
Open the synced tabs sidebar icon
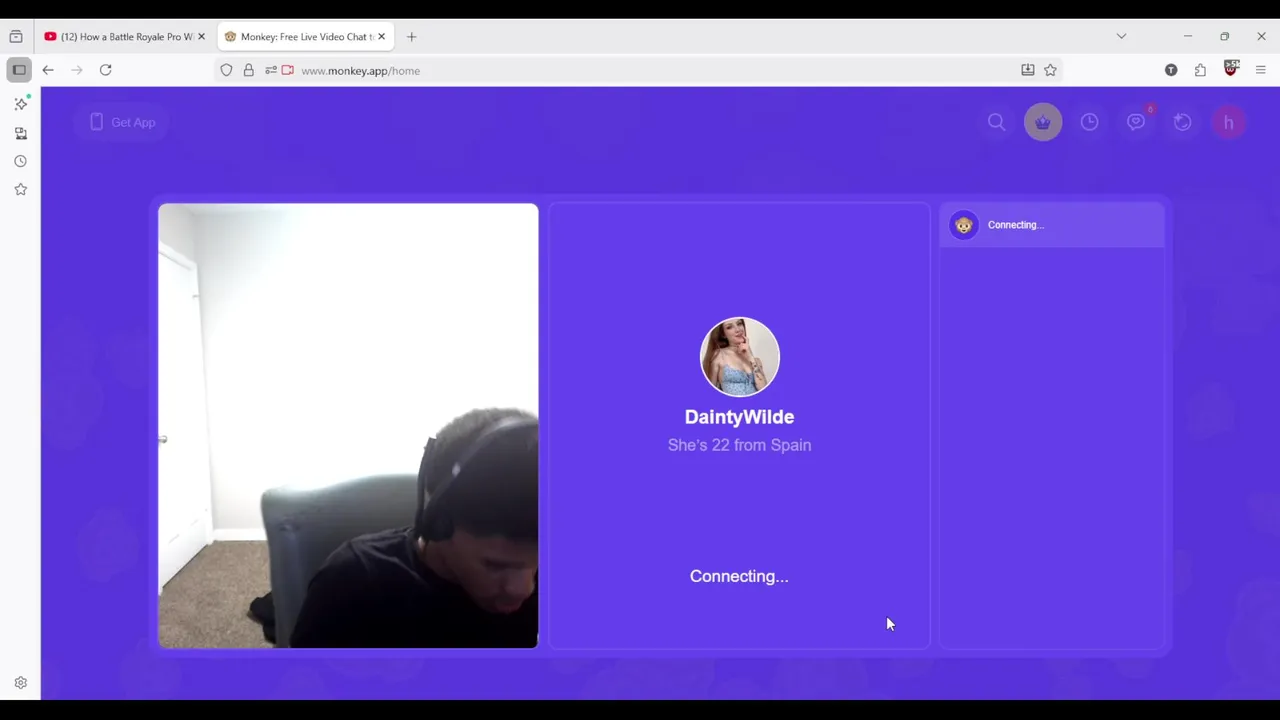click(21, 133)
